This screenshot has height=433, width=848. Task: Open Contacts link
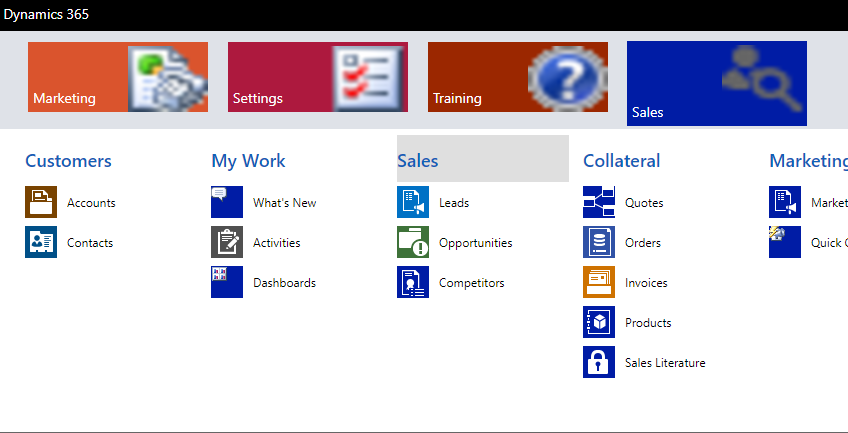coord(90,243)
